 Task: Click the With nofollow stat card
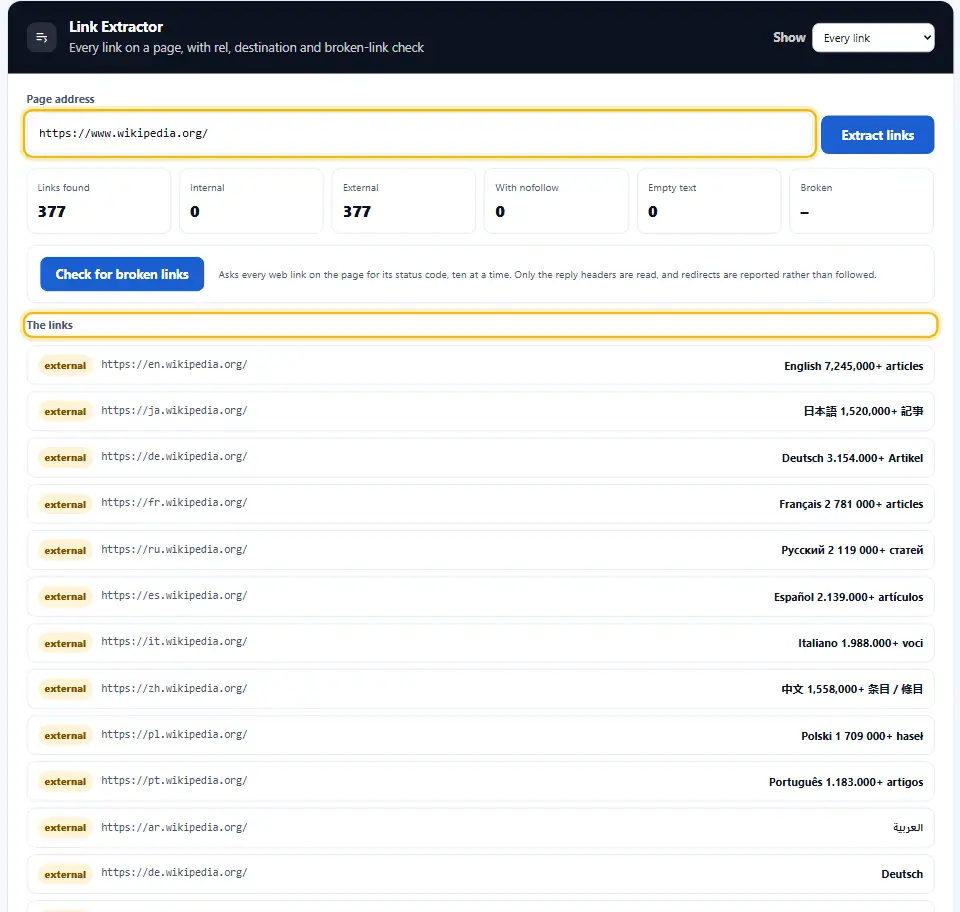(x=556, y=201)
